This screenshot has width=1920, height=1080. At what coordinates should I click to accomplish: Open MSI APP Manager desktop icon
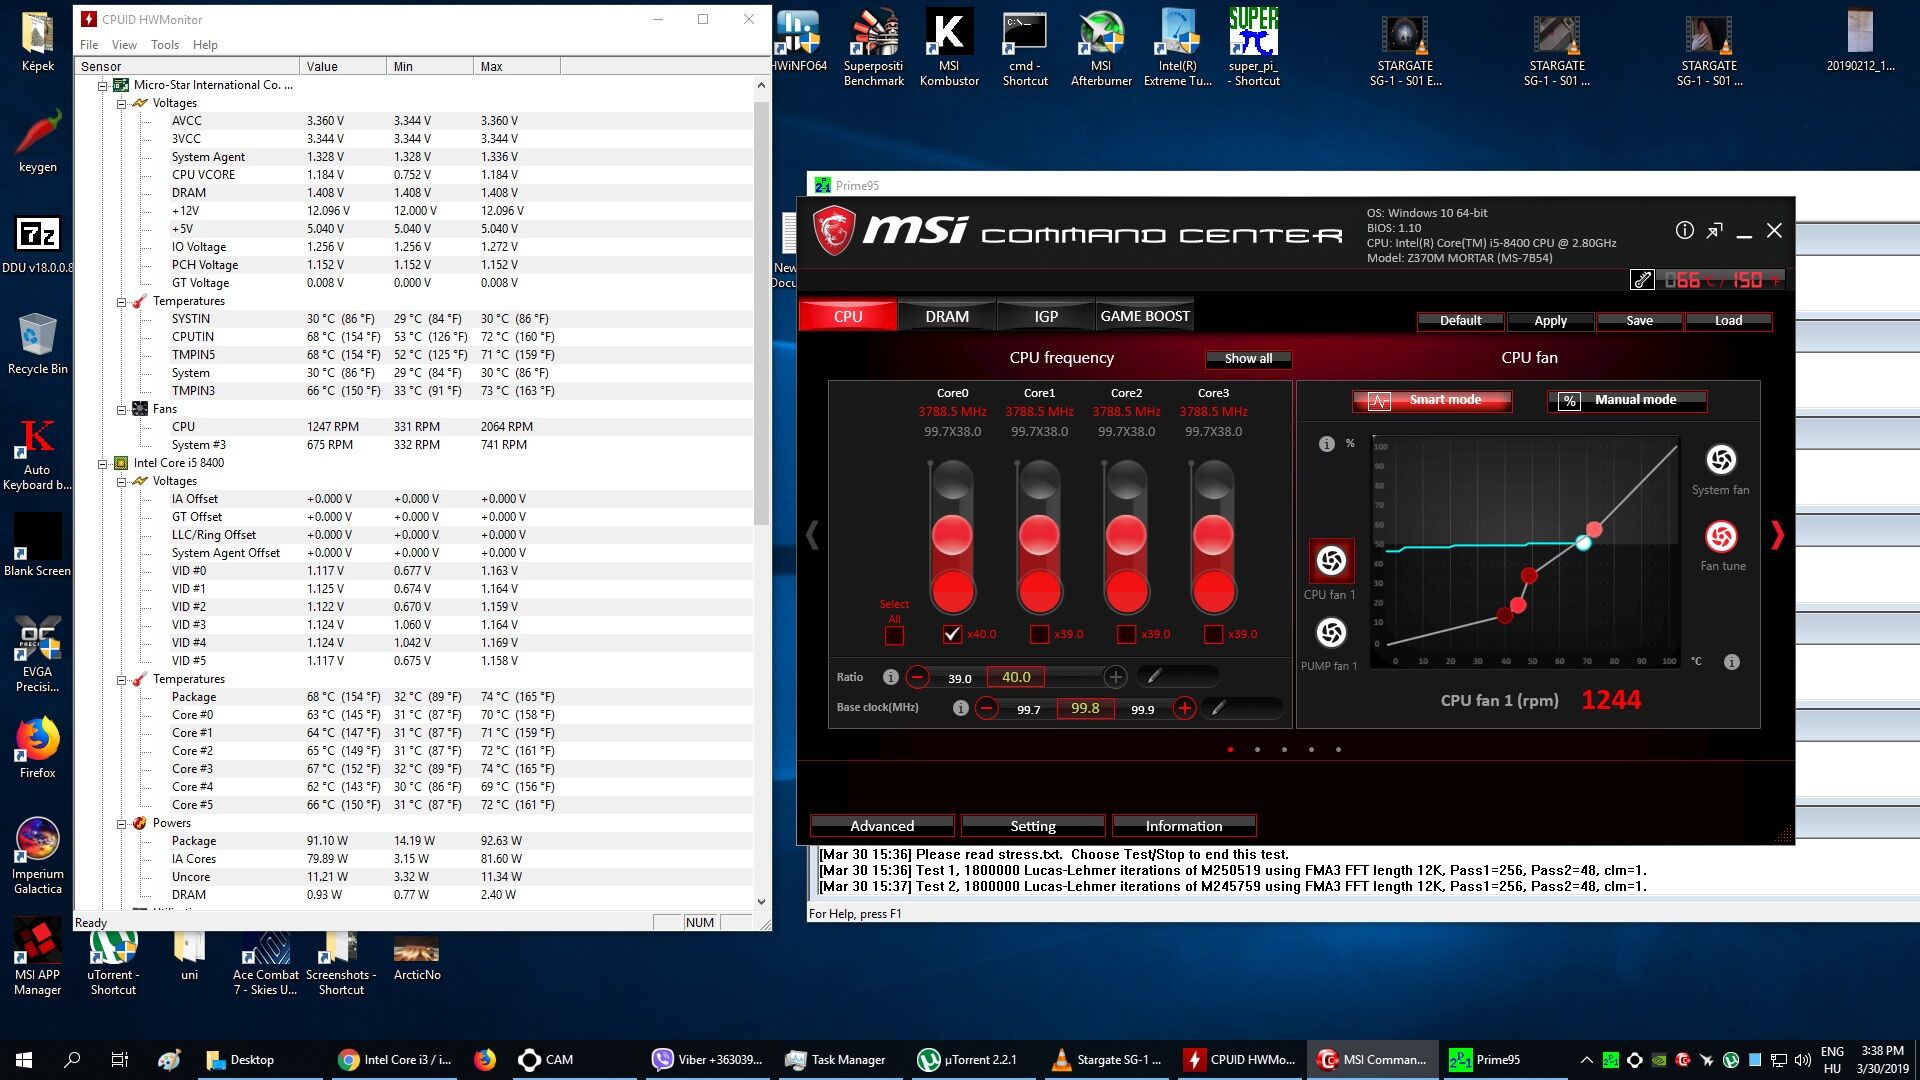point(38,957)
